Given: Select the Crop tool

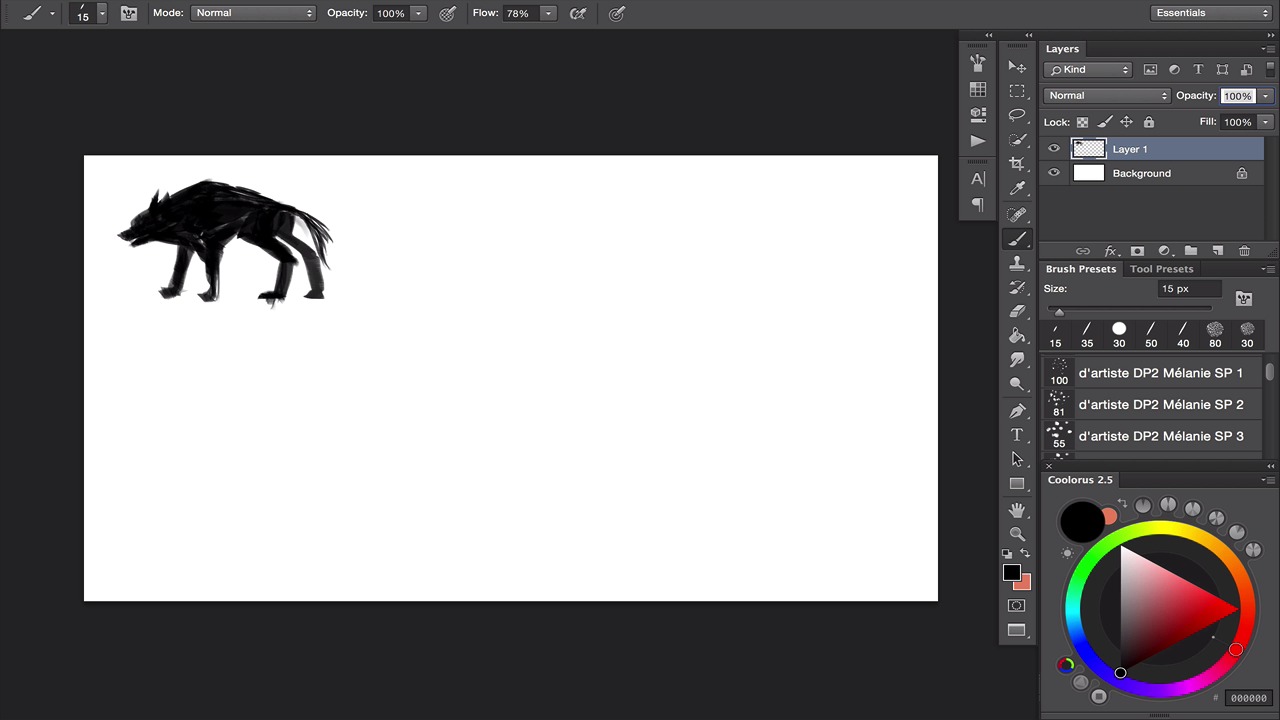Looking at the screenshot, I should tap(1017, 163).
